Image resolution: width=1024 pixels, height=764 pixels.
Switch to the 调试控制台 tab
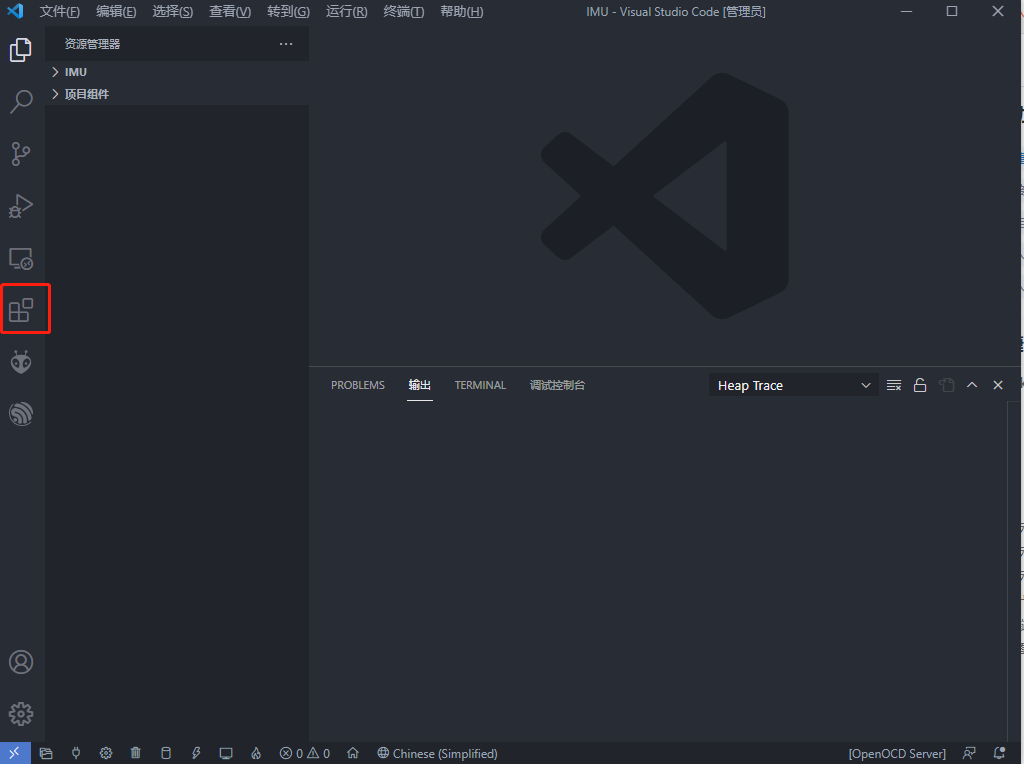(x=557, y=385)
